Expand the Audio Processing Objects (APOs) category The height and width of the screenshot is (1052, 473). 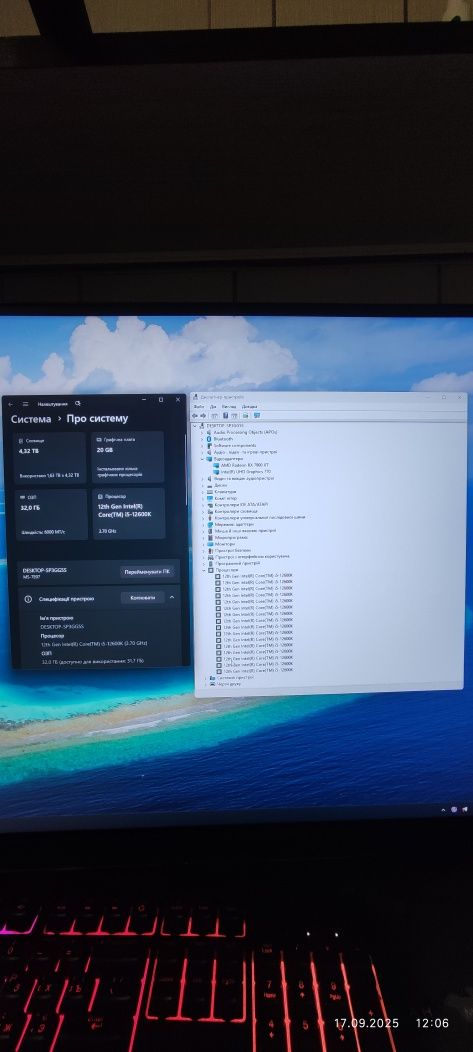[203, 432]
